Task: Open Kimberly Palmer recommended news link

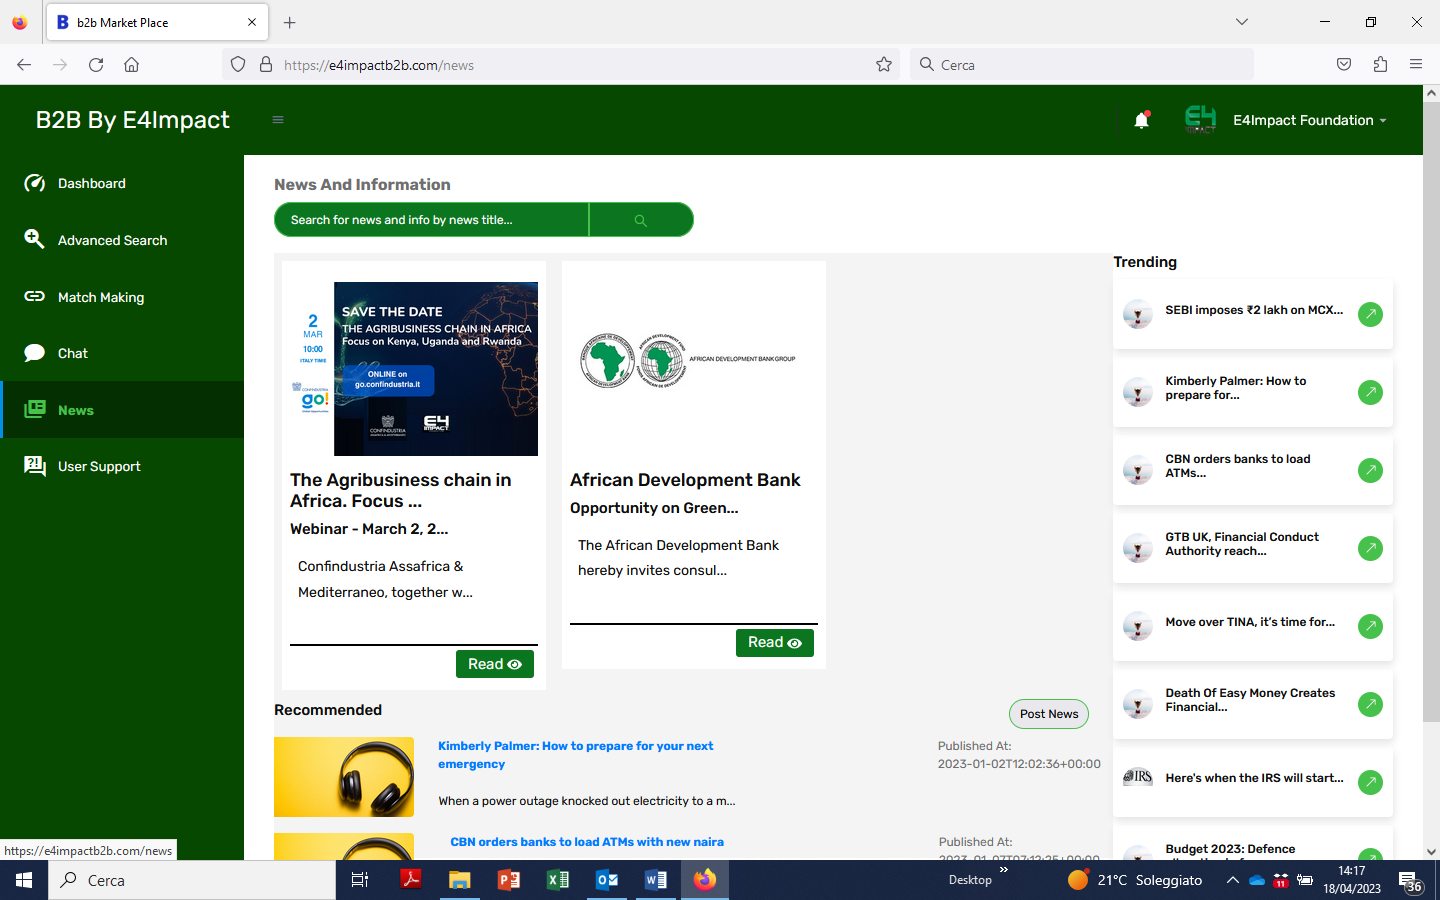Action: pyautogui.click(x=575, y=755)
